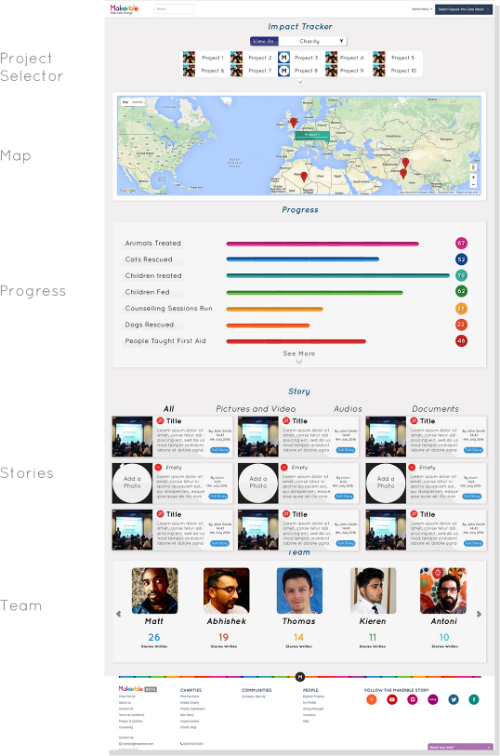
Task: Click Select Causes You Care About button
Action: point(464,9)
